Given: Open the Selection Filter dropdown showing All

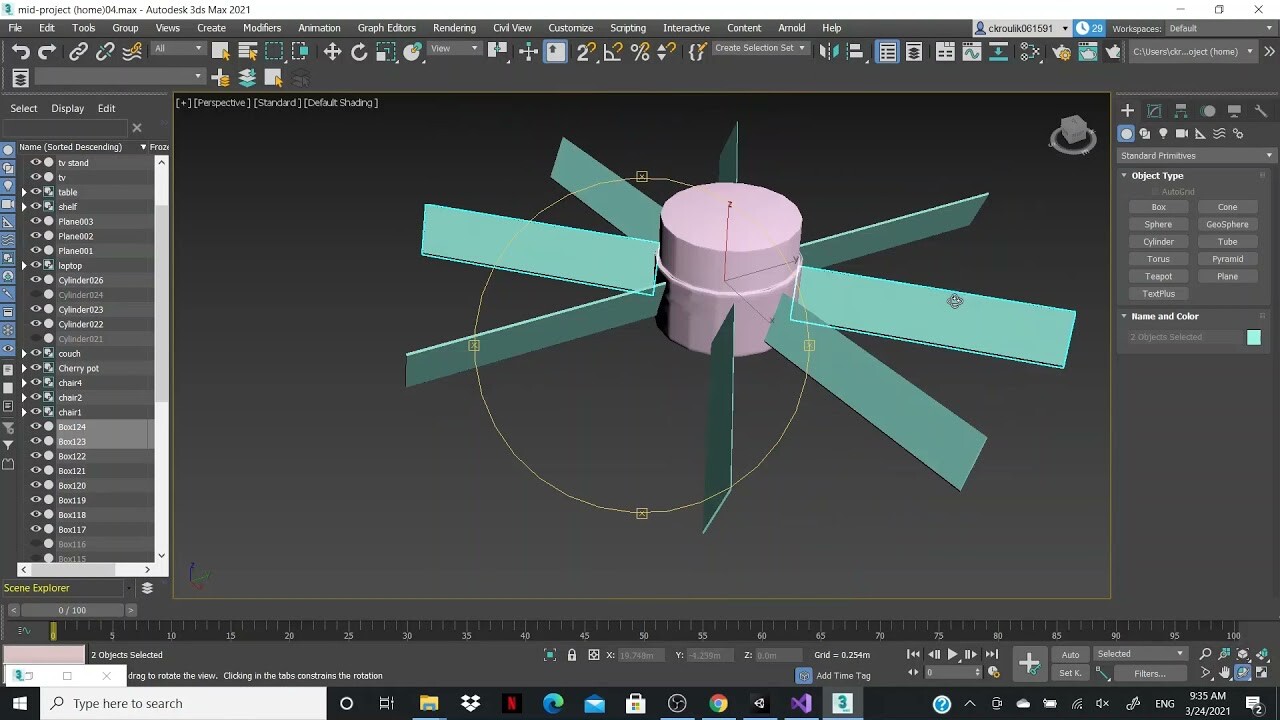Looking at the screenshot, I should [x=178, y=47].
